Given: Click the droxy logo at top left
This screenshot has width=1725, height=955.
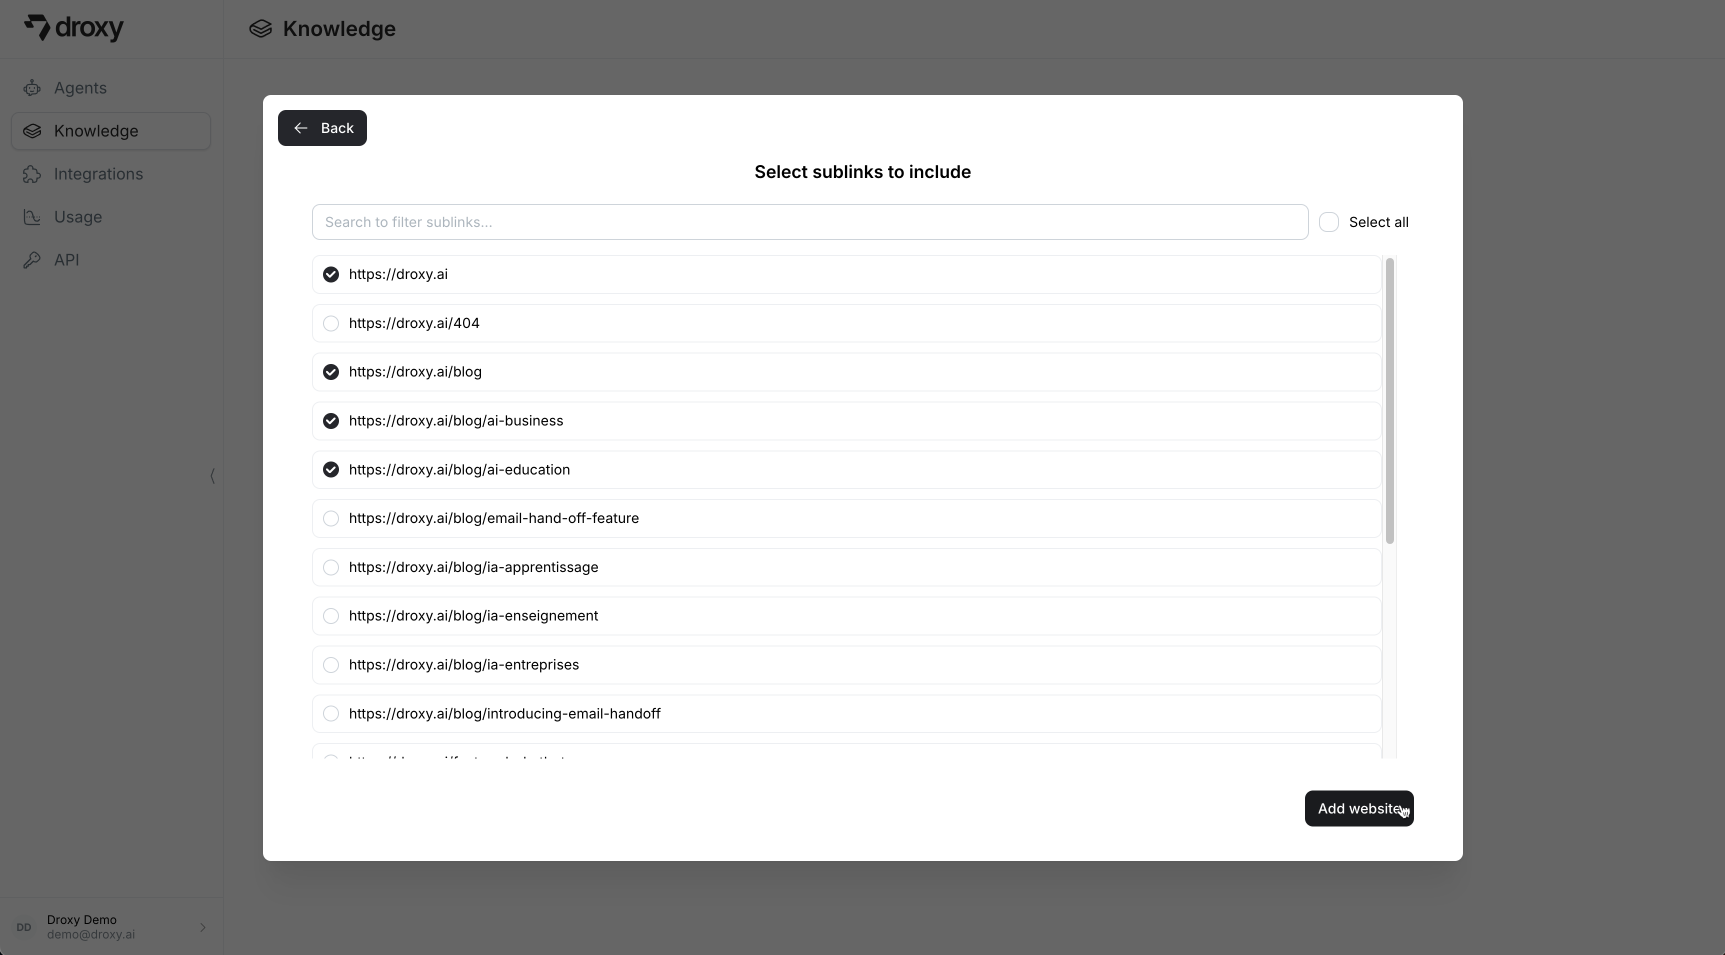Looking at the screenshot, I should pos(74,28).
